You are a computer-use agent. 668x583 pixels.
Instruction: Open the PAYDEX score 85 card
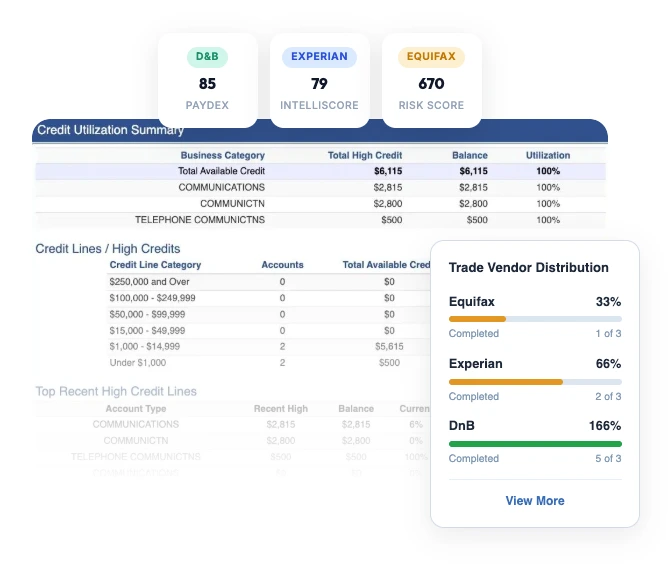pyautogui.click(x=207, y=81)
